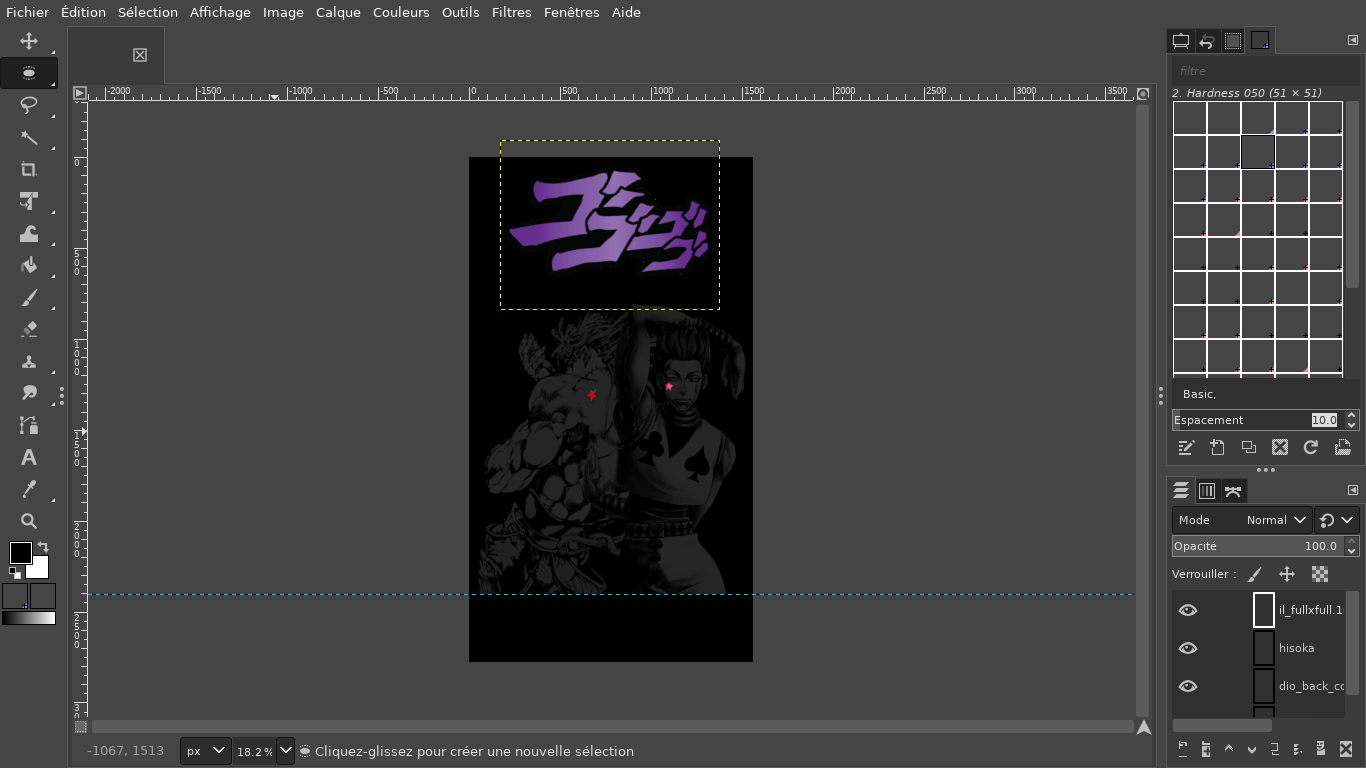
Task: Click edit brush button under Espacement
Action: [x=1186, y=447]
